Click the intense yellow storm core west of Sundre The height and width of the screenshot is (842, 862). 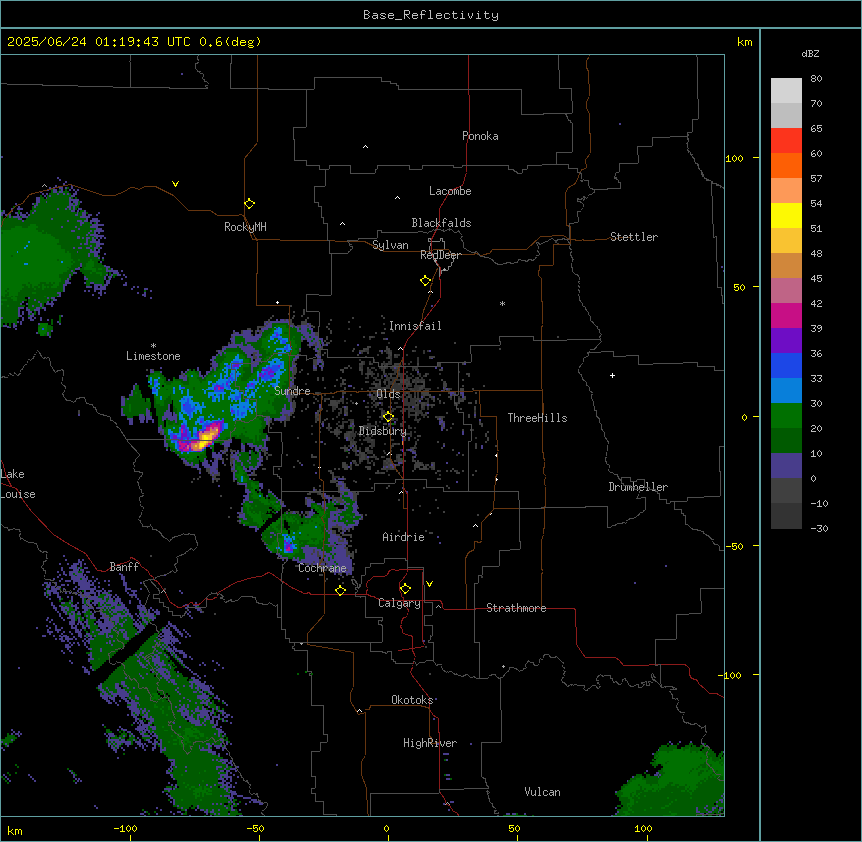coord(208,436)
